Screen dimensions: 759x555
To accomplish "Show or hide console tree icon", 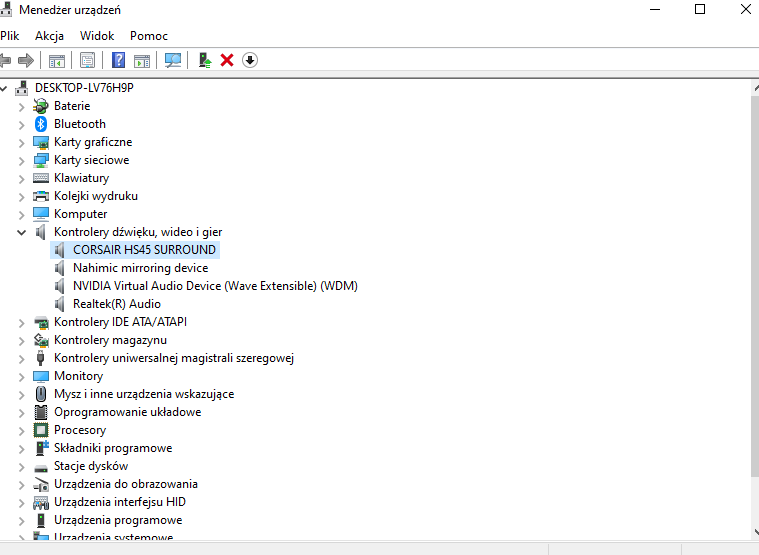I will 57,60.
